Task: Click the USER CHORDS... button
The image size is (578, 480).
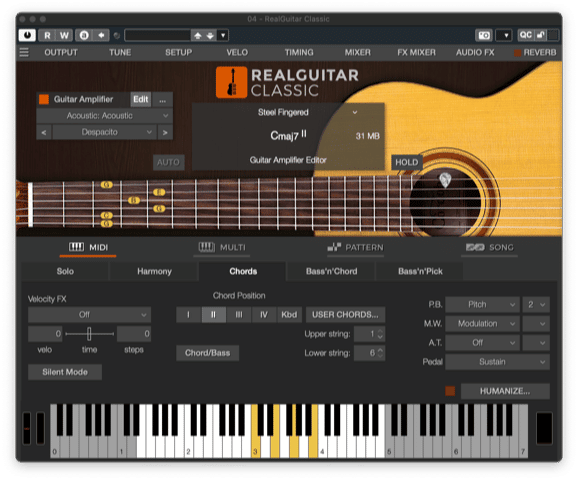Action: pyautogui.click(x=345, y=314)
